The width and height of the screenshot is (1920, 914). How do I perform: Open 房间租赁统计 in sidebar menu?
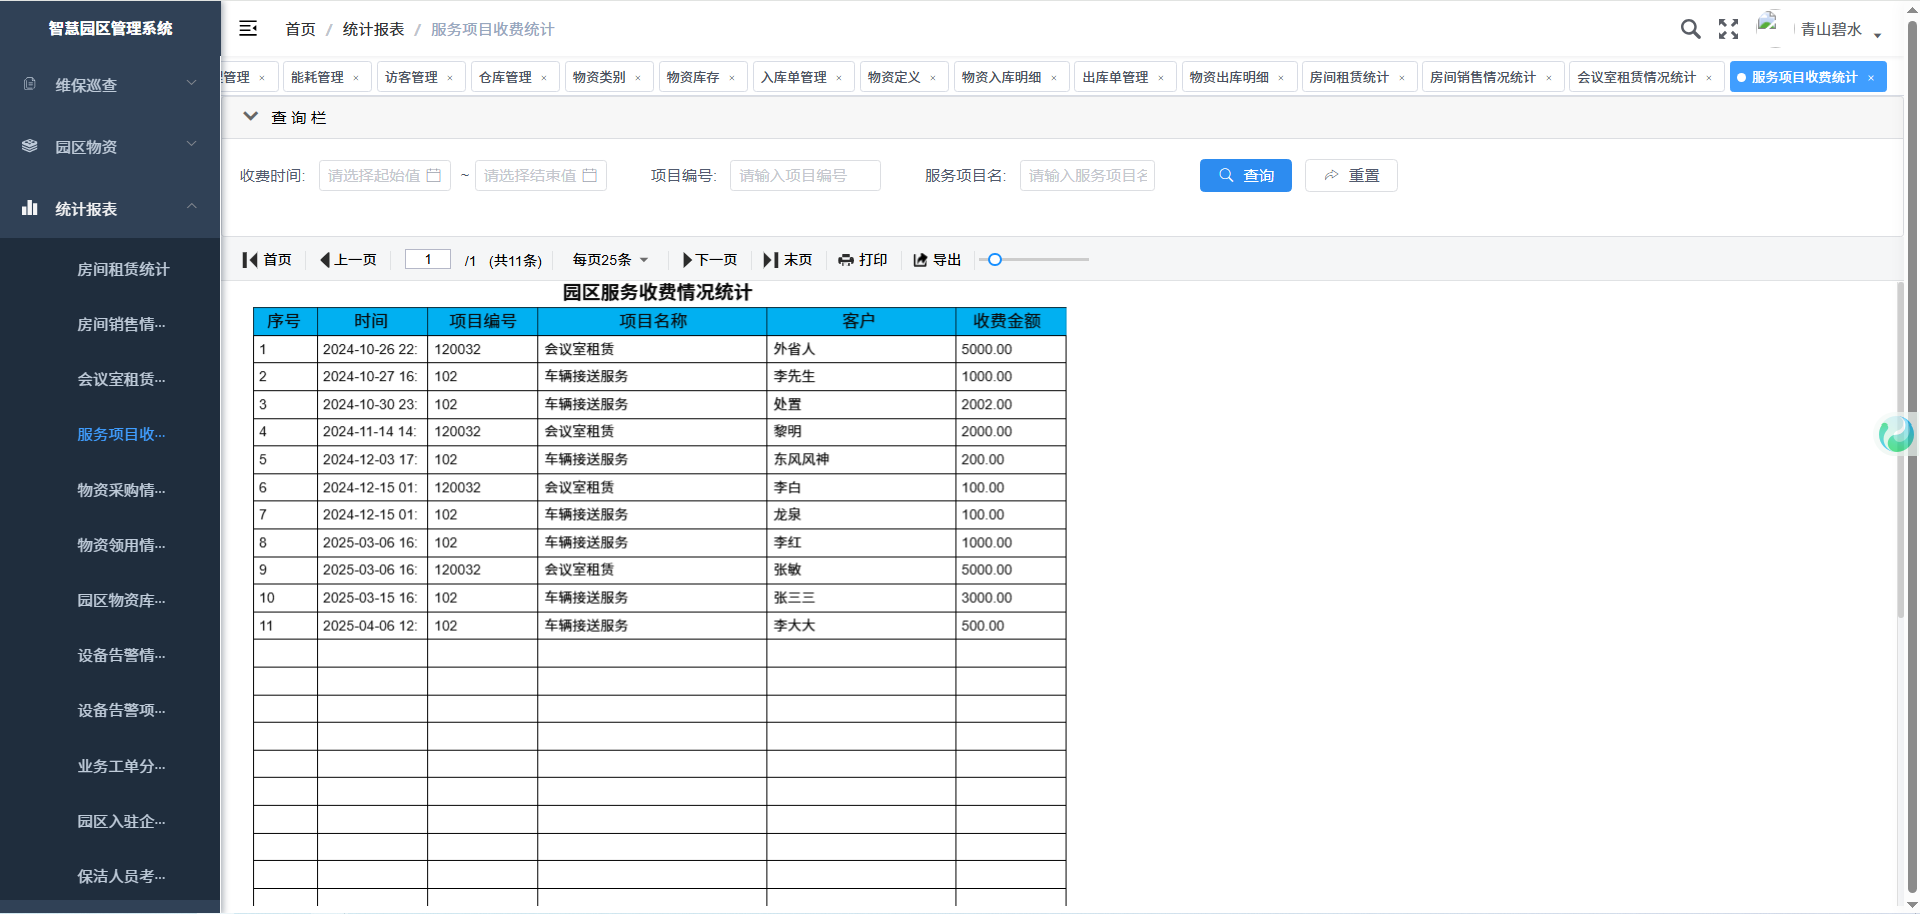[x=123, y=269]
